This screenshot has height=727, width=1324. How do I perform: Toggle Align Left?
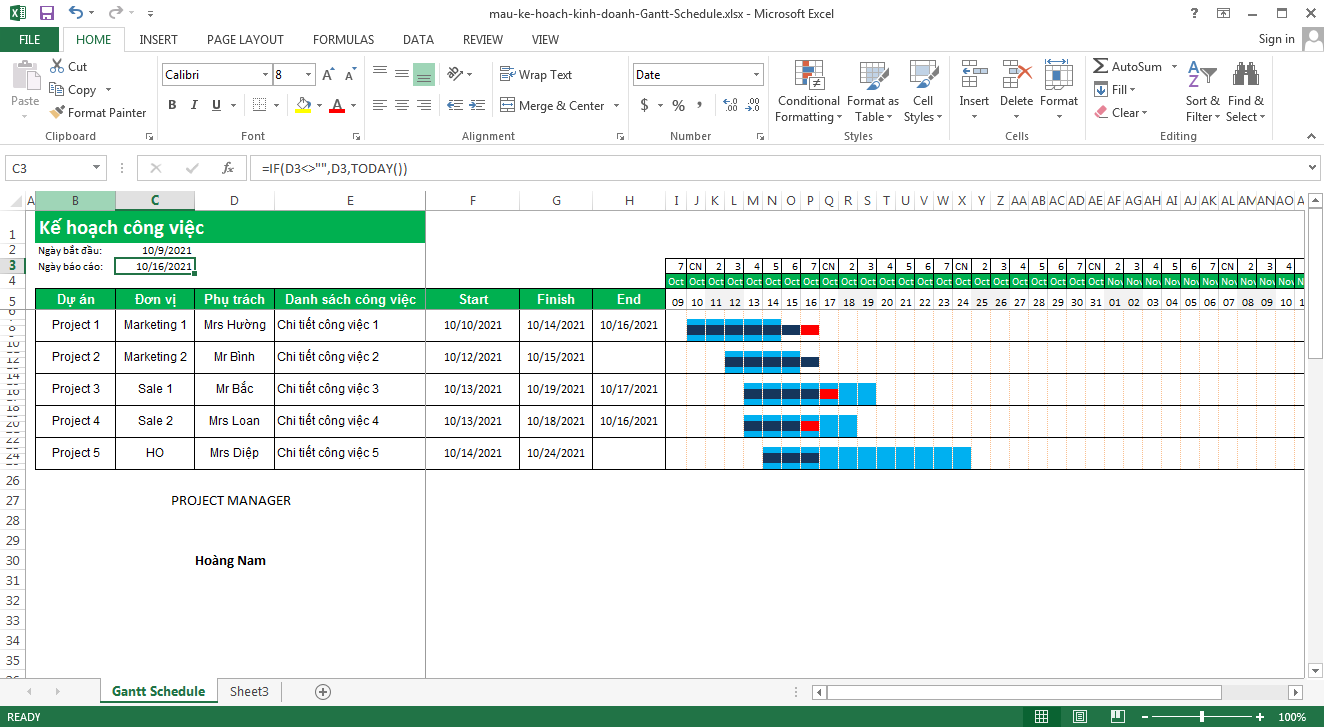[379, 105]
